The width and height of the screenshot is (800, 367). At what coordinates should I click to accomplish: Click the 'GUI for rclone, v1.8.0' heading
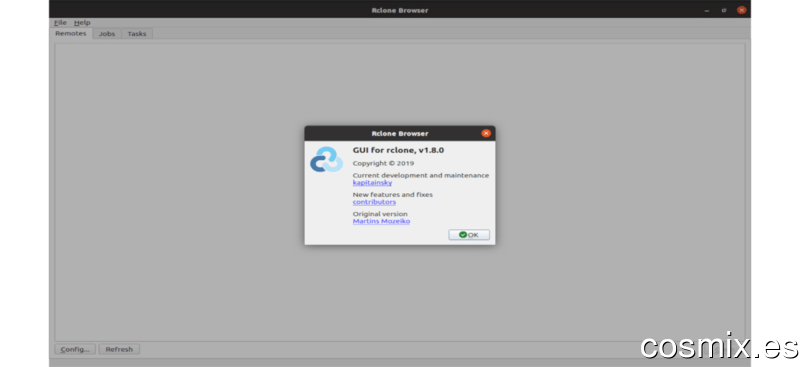(x=398, y=151)
